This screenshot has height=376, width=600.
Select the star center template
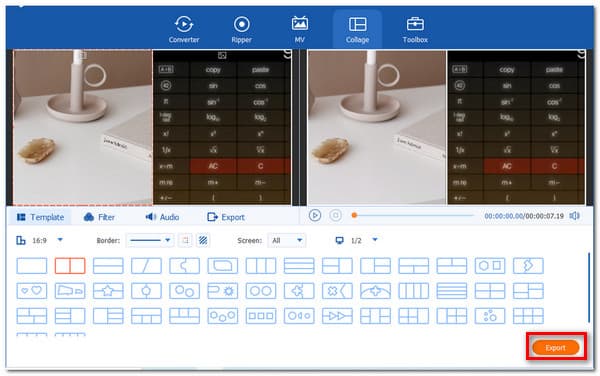108,291
